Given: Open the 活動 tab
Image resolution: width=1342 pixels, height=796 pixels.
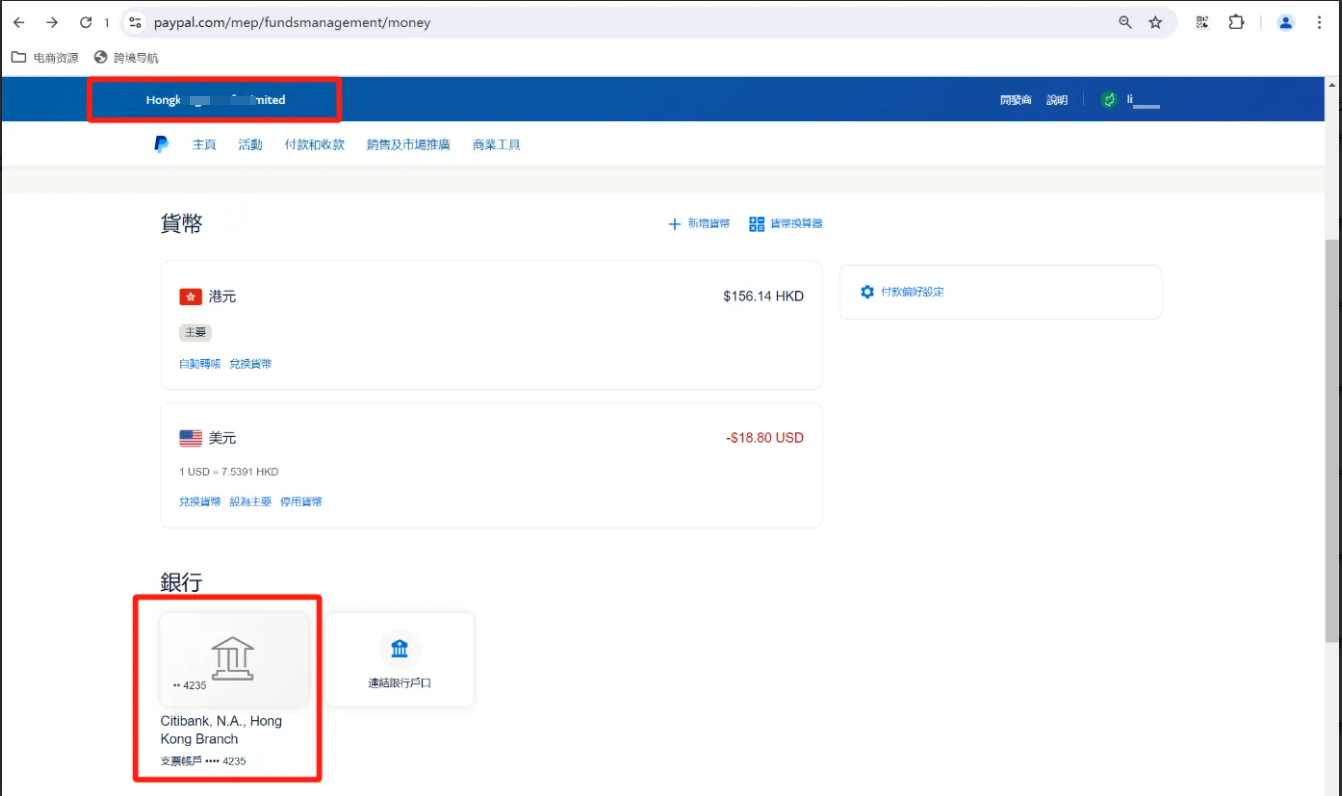Looking at the screenshot, I should pyautogui.click(x=250, y=145).
